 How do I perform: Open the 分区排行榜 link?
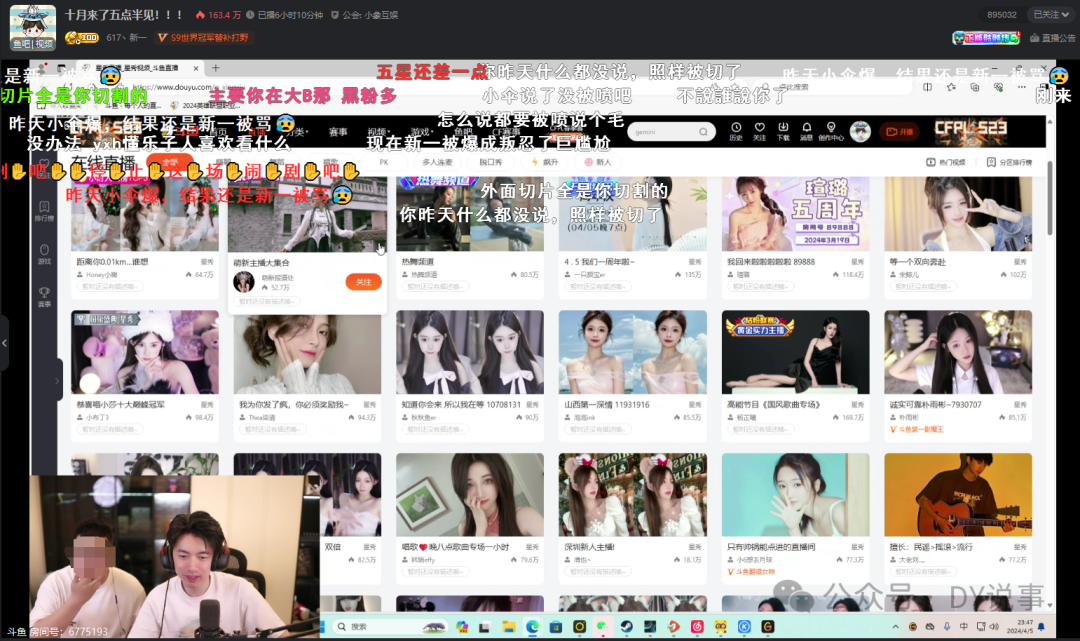[x=1010, y=162]
